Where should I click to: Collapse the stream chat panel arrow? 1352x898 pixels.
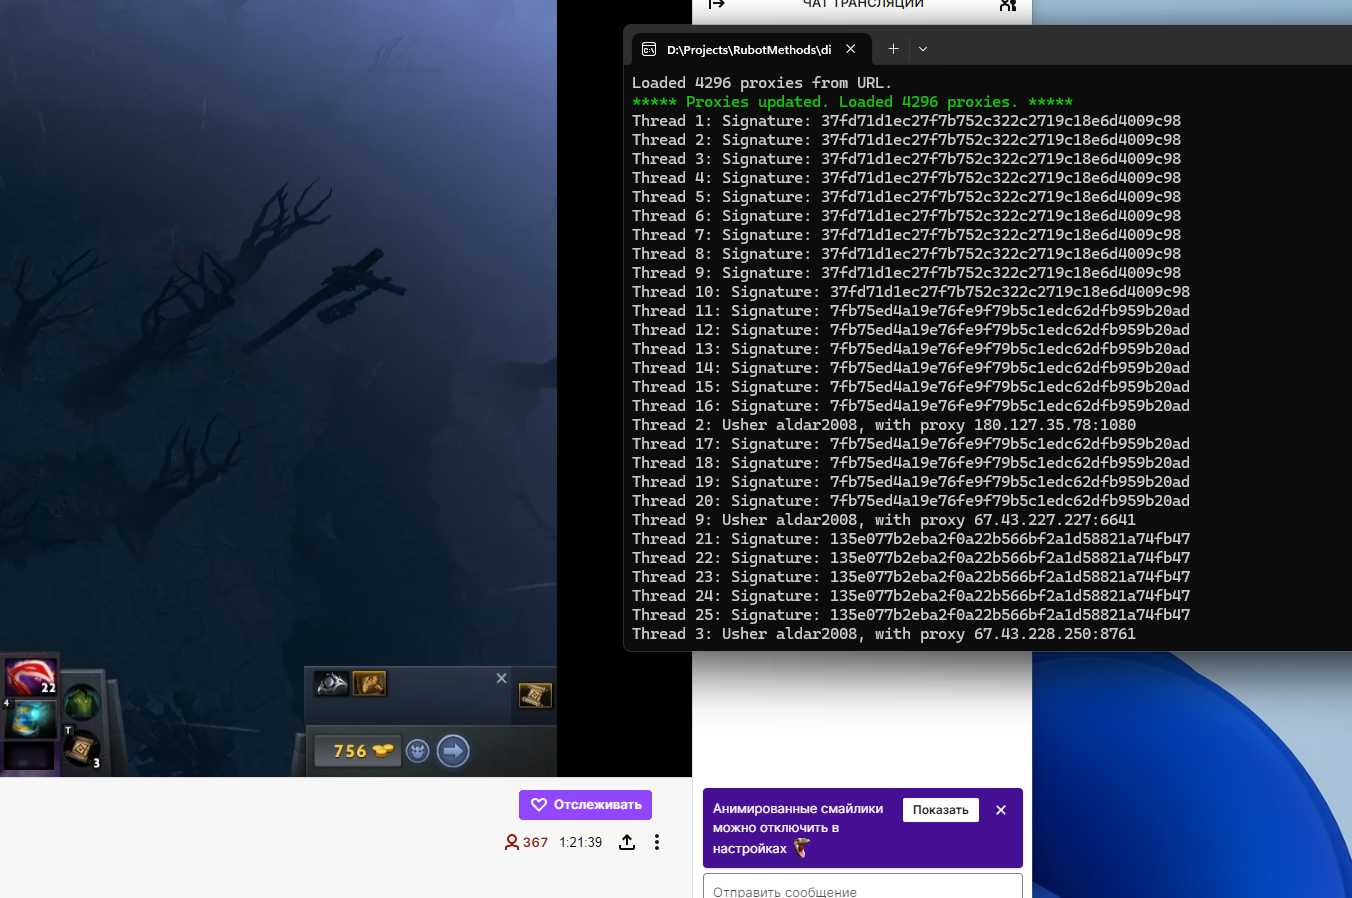click(x=716, y=4)
